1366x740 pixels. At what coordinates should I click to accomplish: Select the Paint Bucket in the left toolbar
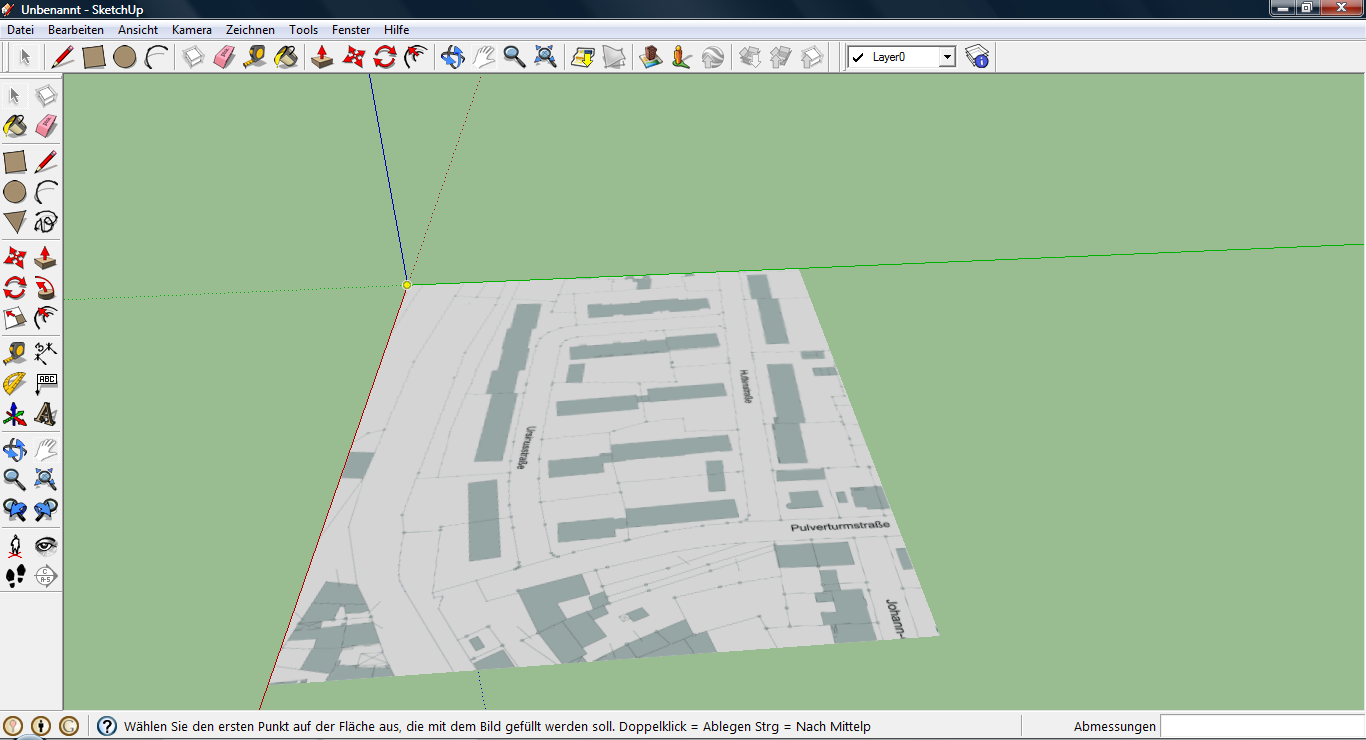[14, 126]
